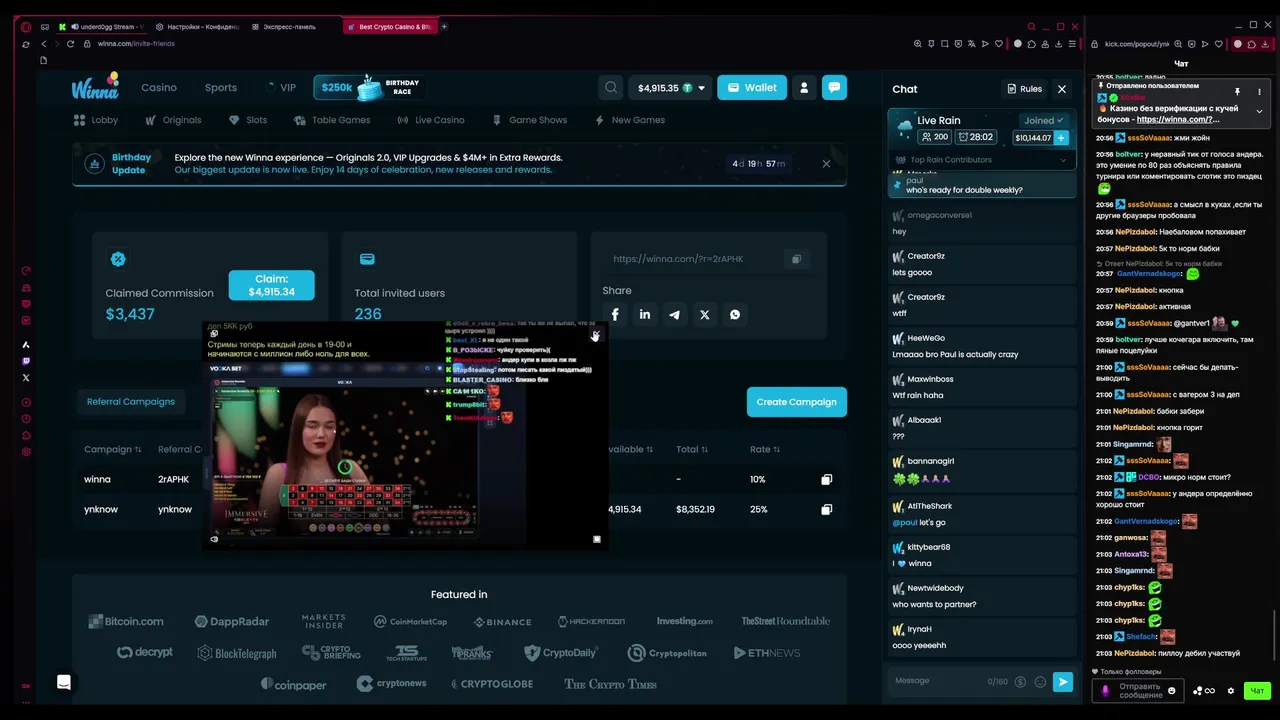Reload the winna.com page

click(70, 44)
